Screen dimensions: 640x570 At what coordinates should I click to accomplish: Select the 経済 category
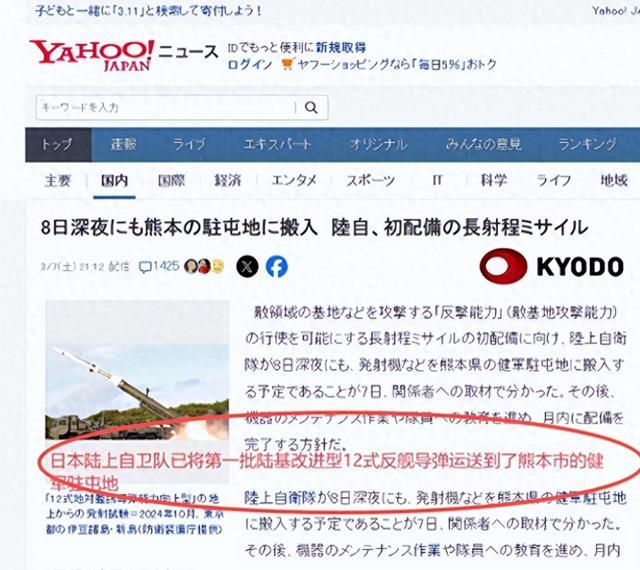point(228,180)
